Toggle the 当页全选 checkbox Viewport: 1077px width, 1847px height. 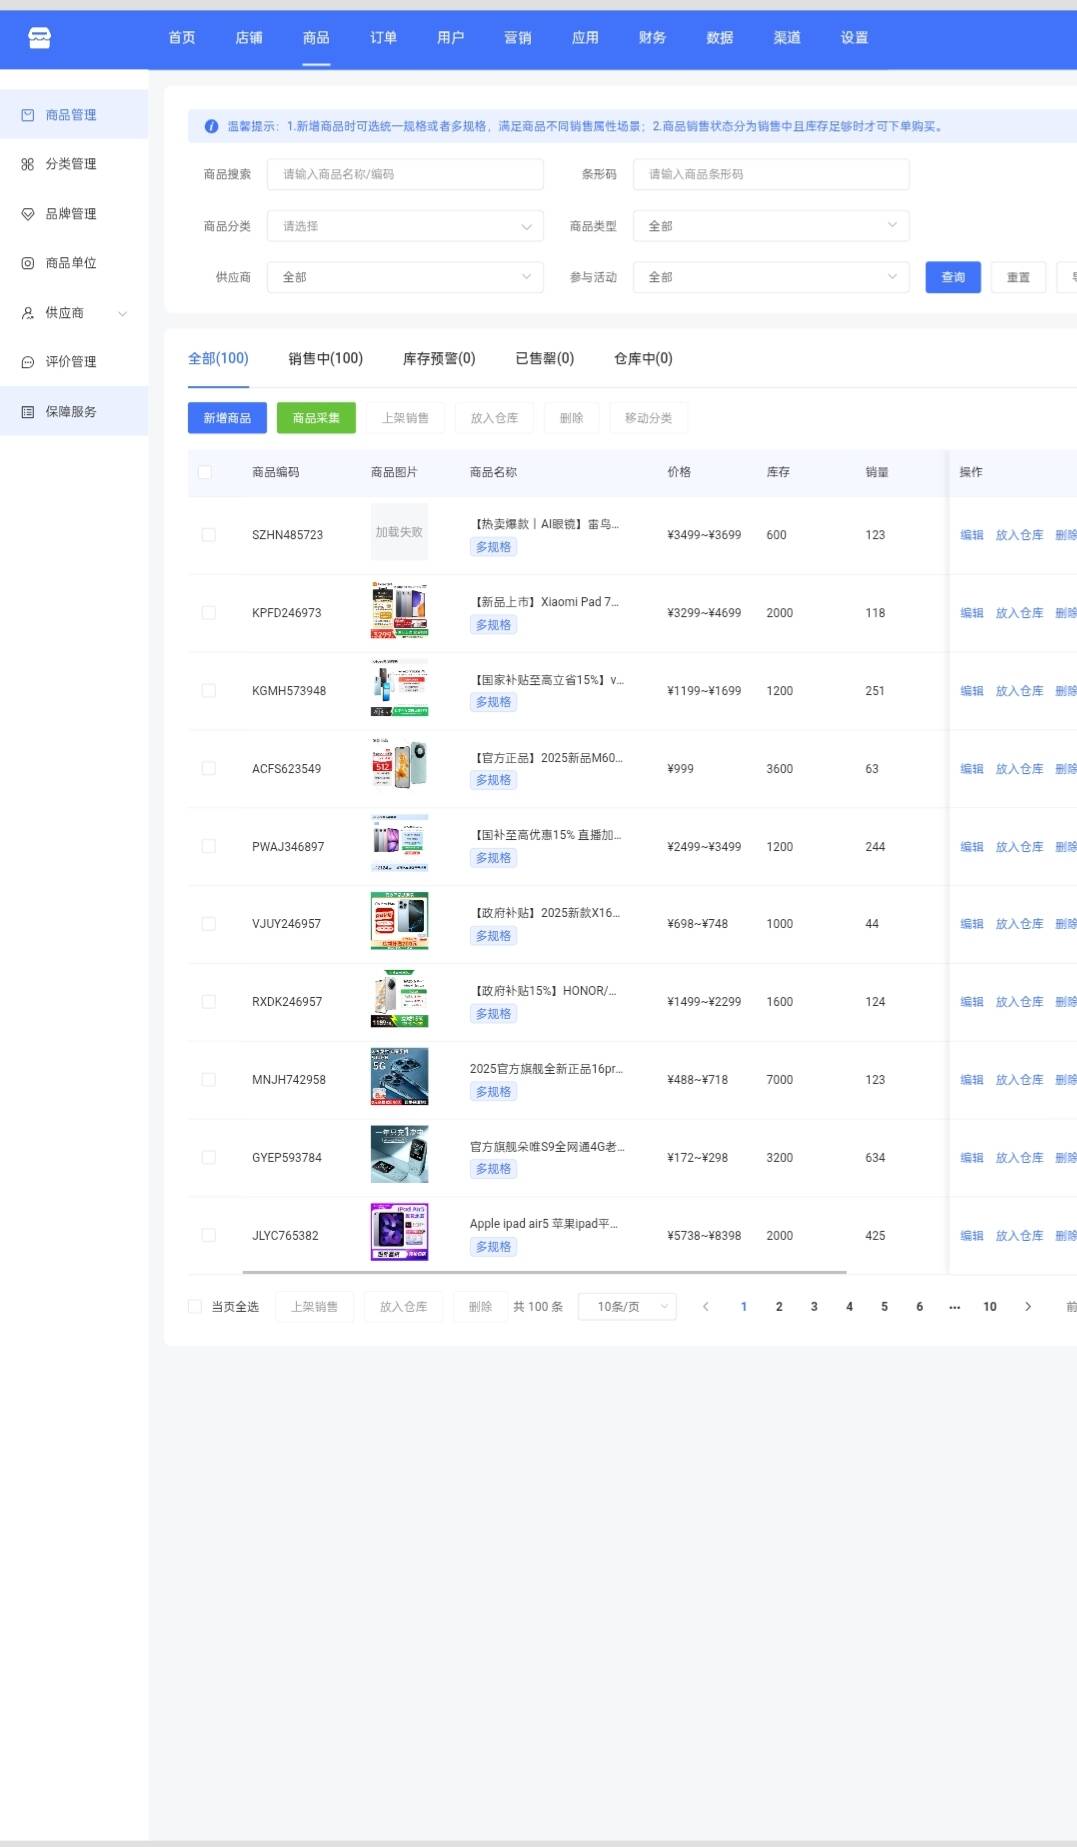(x=195, y=1307)
